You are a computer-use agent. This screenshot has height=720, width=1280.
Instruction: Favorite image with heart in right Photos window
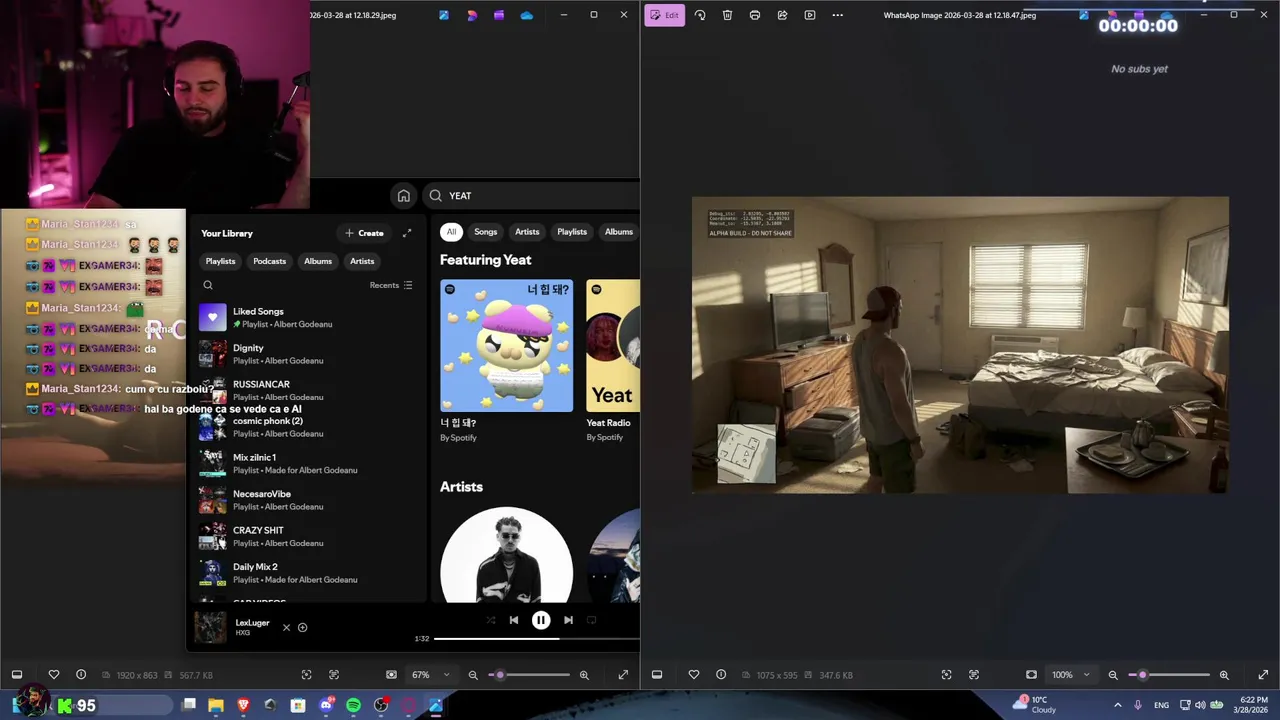[x=694, y=675]
